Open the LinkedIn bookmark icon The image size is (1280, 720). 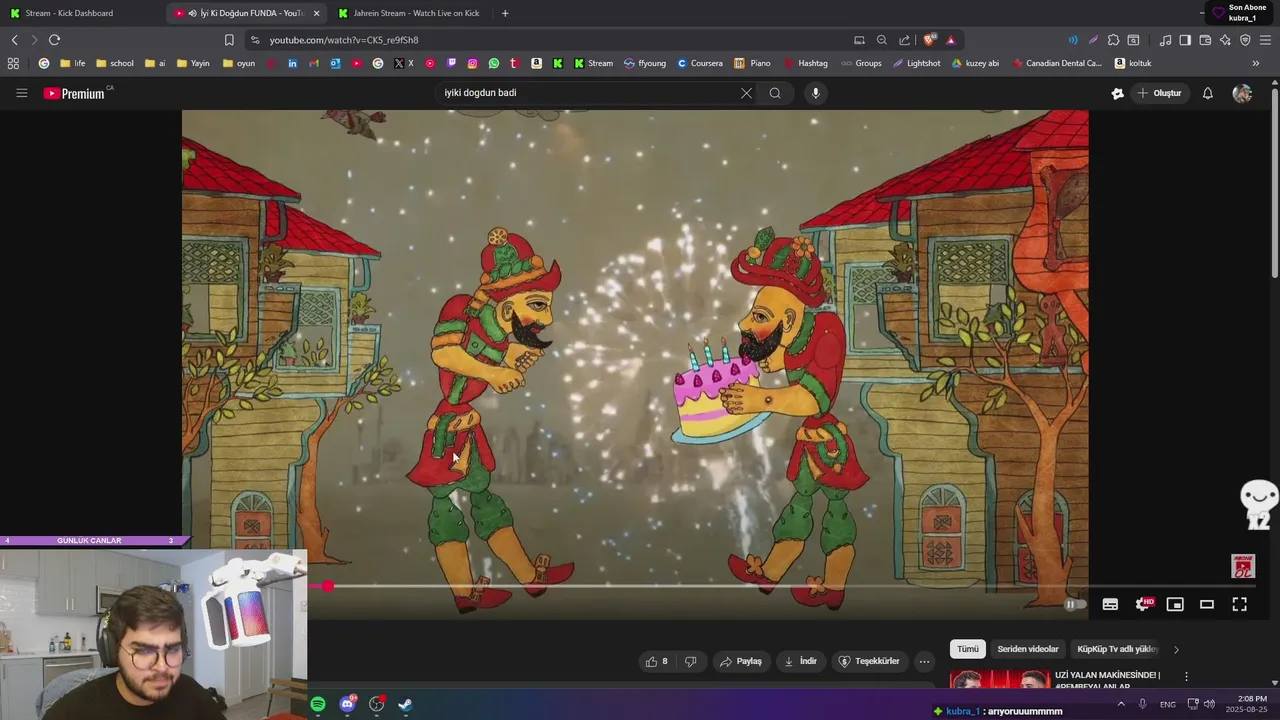tap(292, 63)
